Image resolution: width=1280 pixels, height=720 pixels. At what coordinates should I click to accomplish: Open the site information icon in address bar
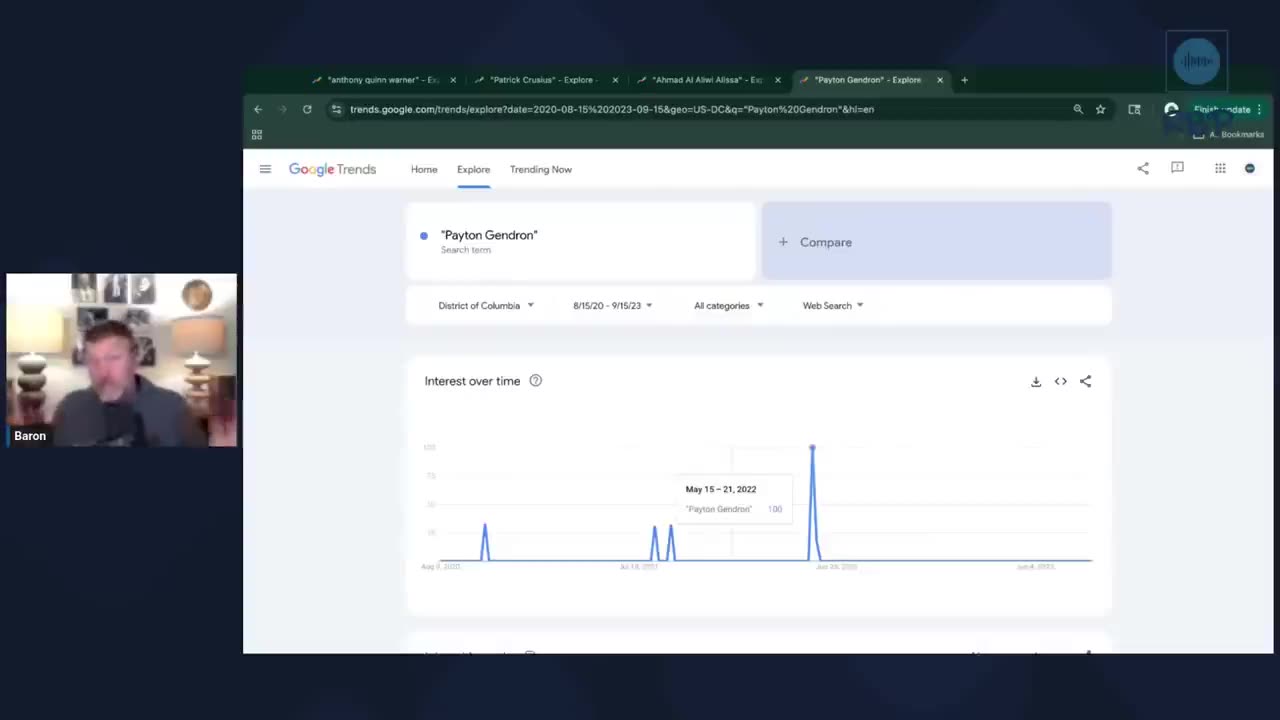337,109
